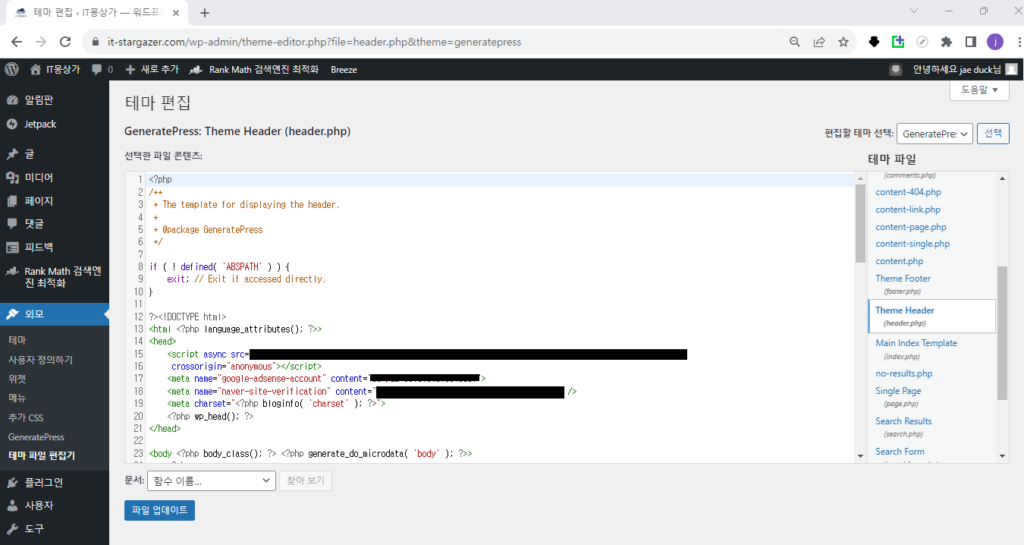Click the 도구 tools wrench icon
The height and width of the screenshot is (545, 1024).
click(12, 529)
